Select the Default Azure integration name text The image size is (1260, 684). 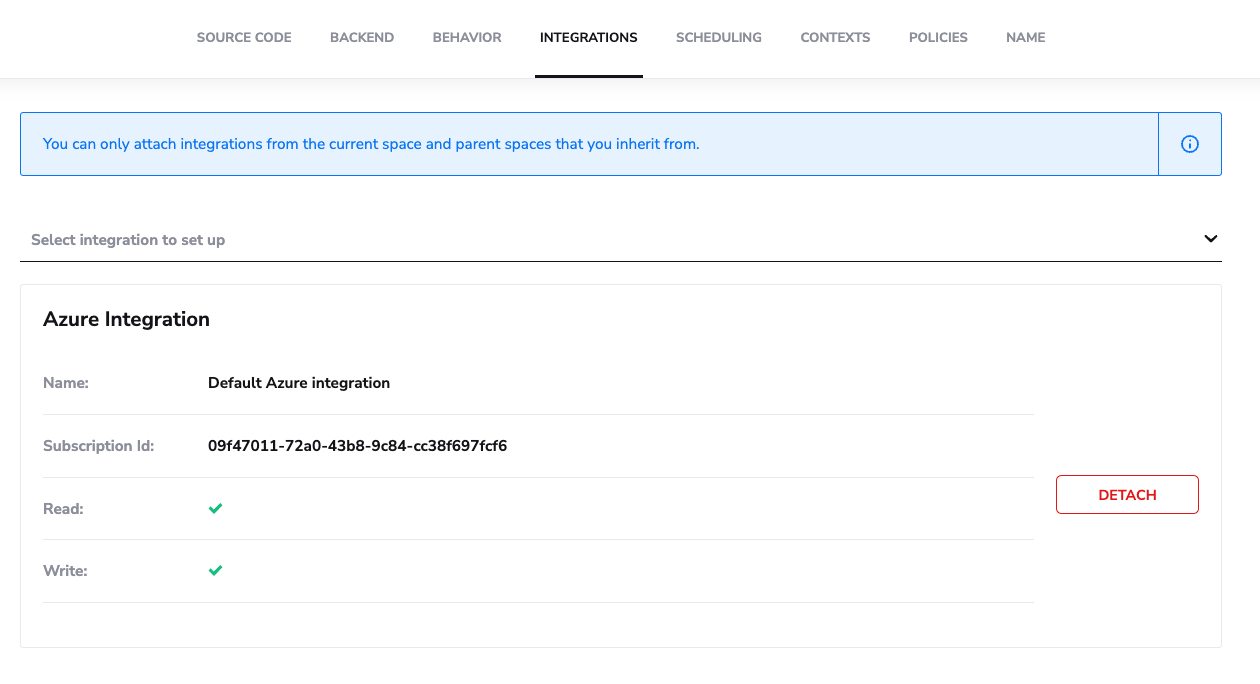299,383
